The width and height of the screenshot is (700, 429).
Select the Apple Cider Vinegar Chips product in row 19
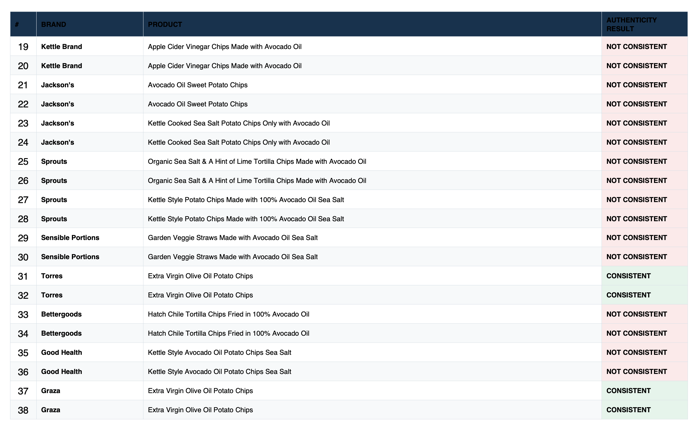pos(225,47)
